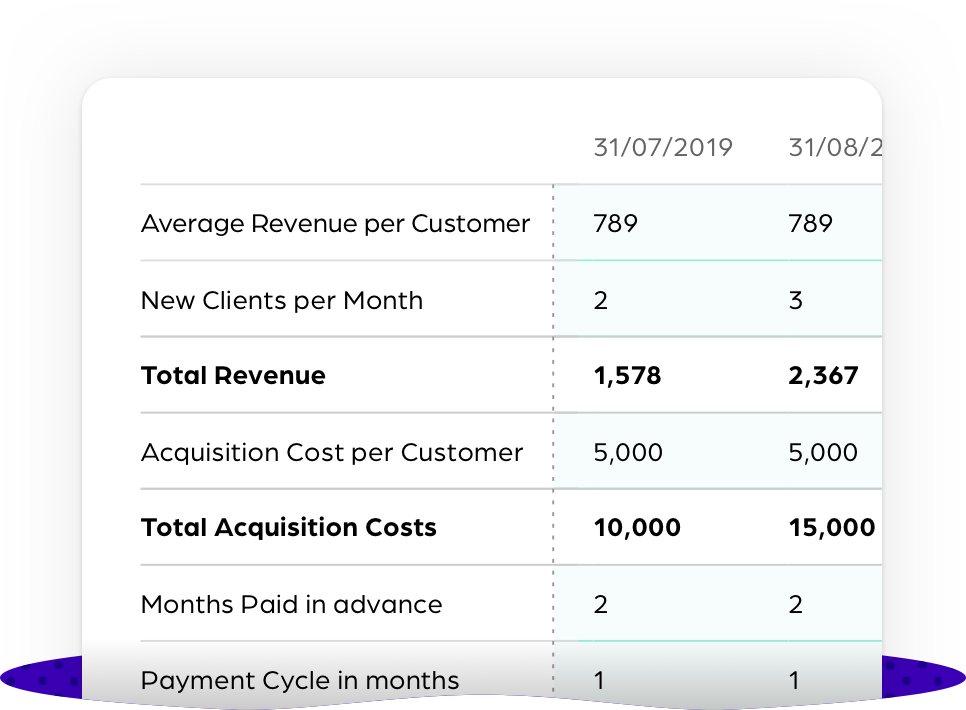Viewport: 966px width, 710px height.
Task: Click the Total Revenue figure 2,367
Action: (x=823, y=375)
